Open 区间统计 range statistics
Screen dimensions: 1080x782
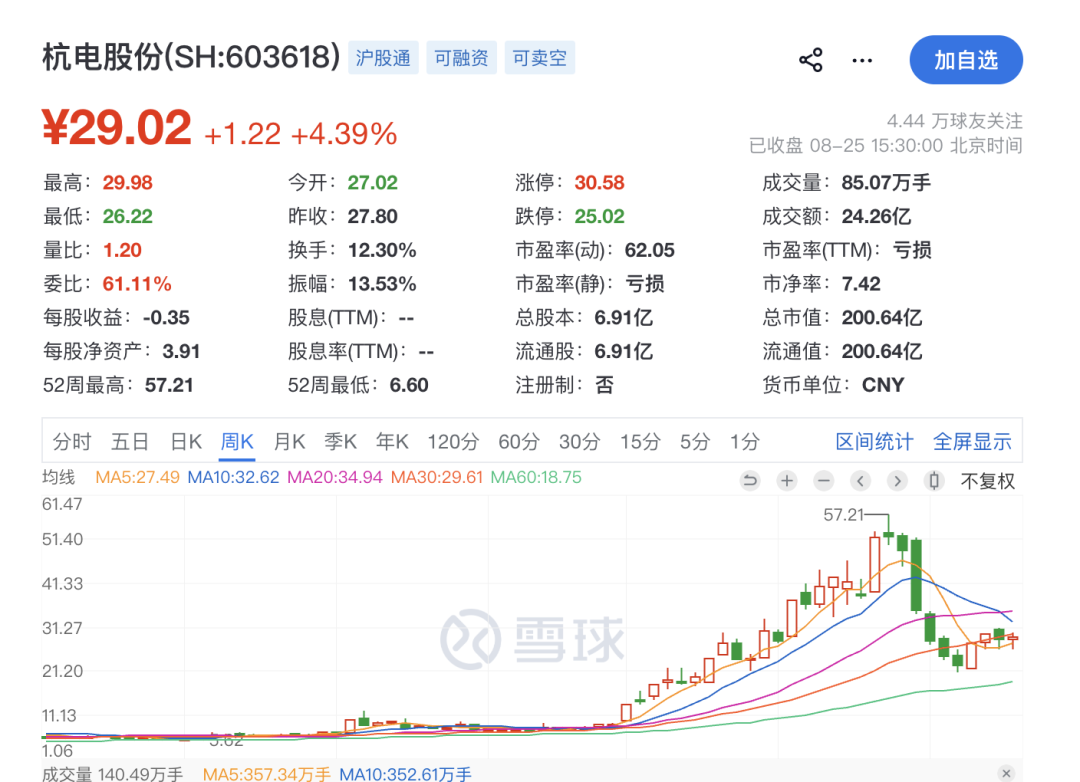874,442
